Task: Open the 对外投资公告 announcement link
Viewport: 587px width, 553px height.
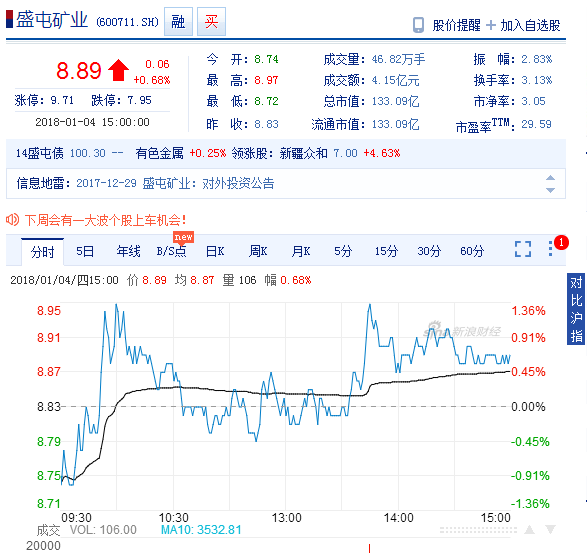Action: [238, 183]
